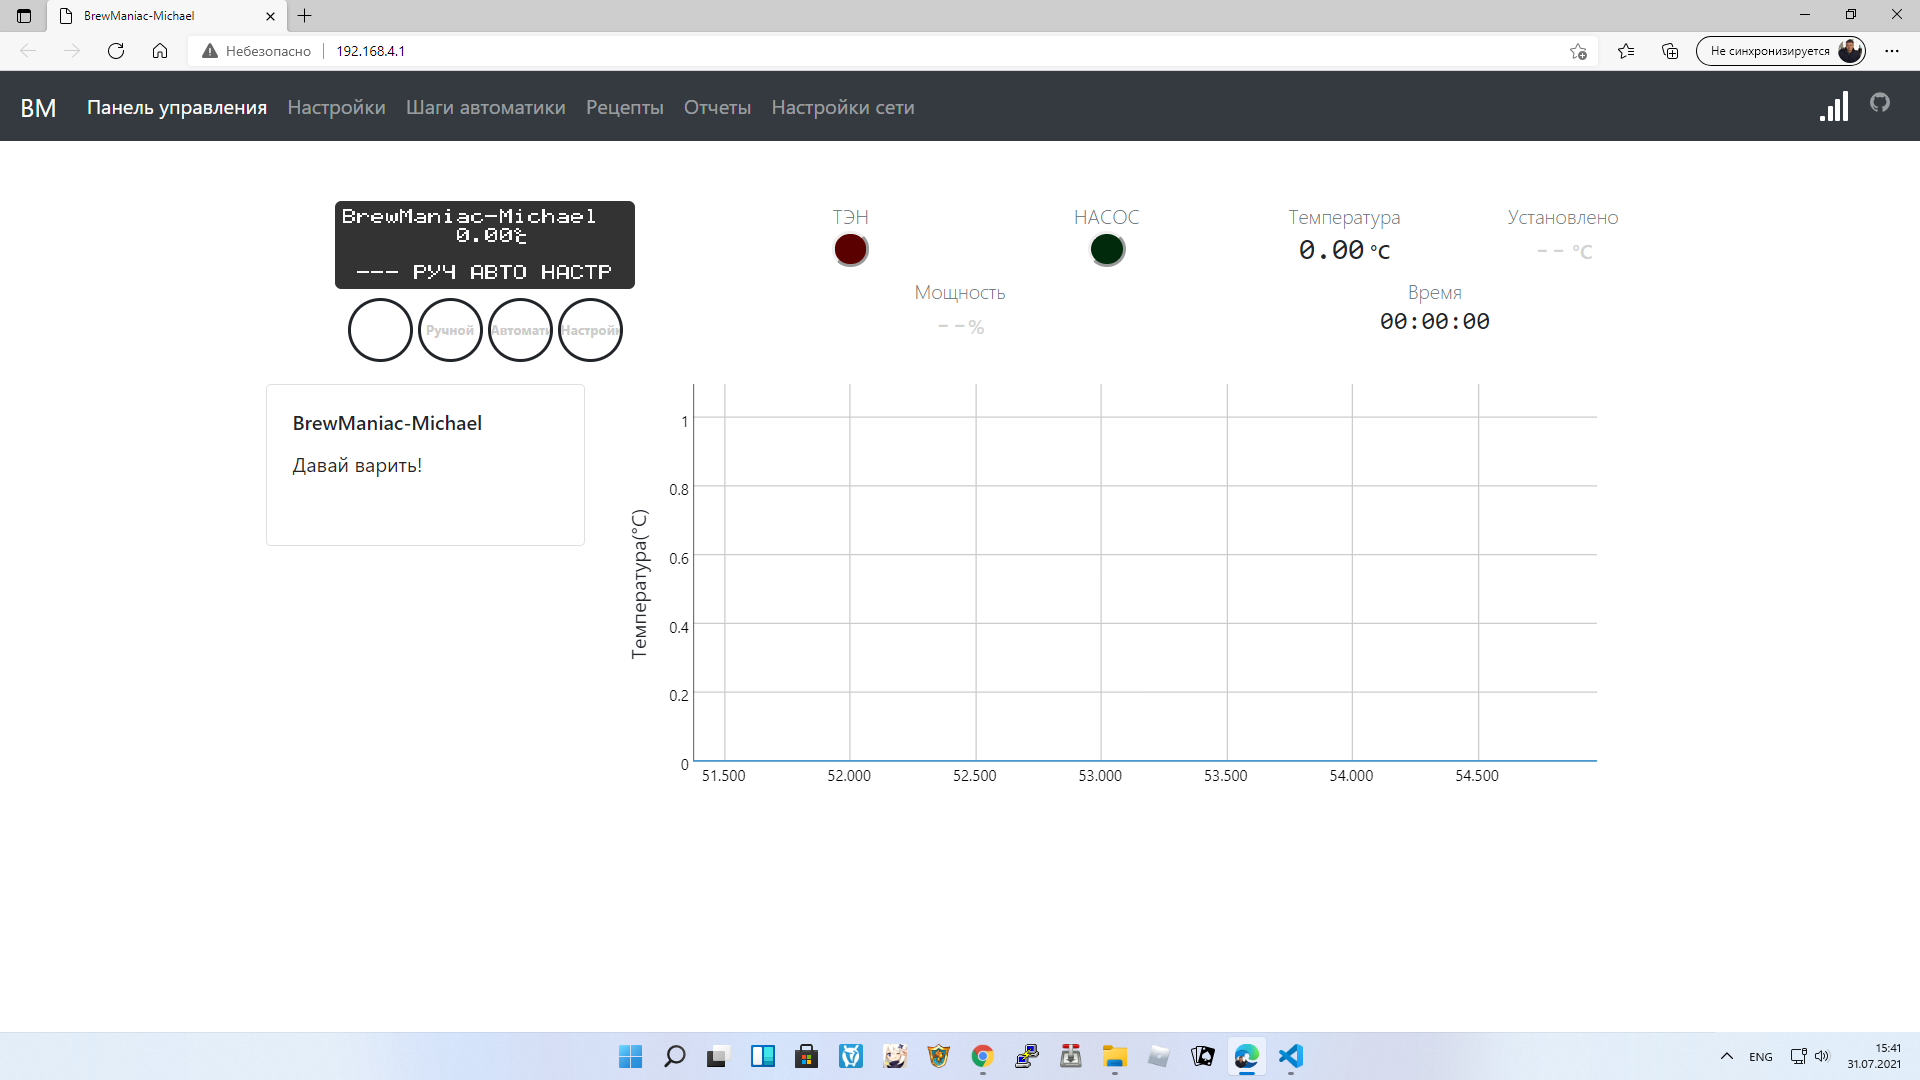The height and width of the screenshot is (1080, 1920).
Task: Click the 53.000 chart axis label
Action: coord(1100,775)
